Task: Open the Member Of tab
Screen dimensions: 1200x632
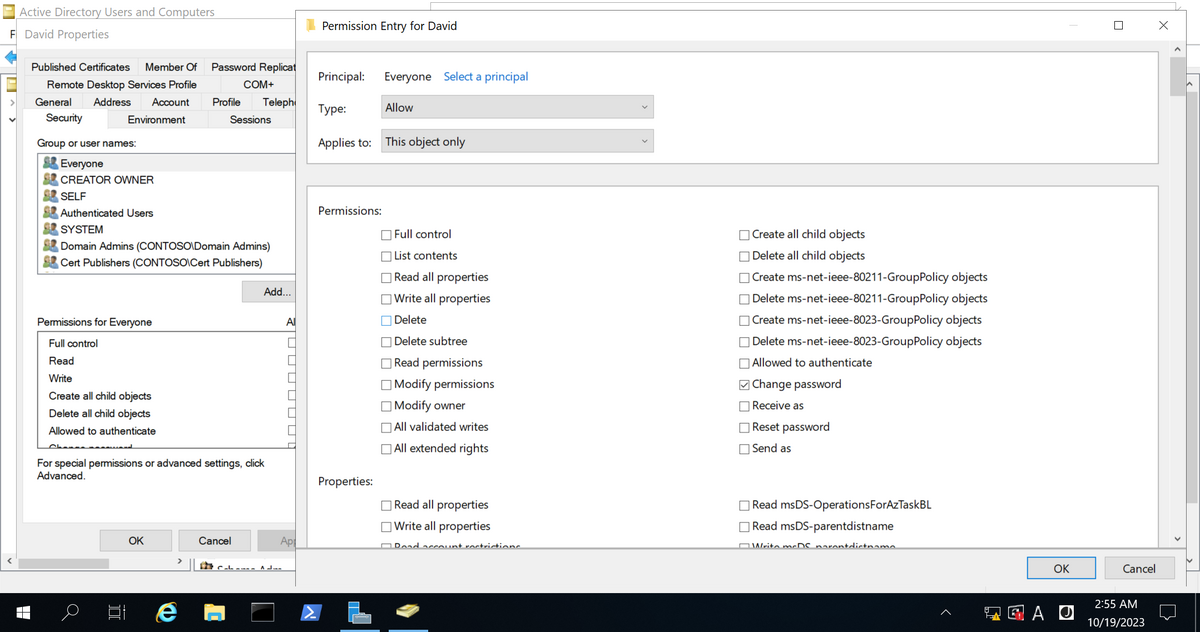Action: [x=171, y=67]
